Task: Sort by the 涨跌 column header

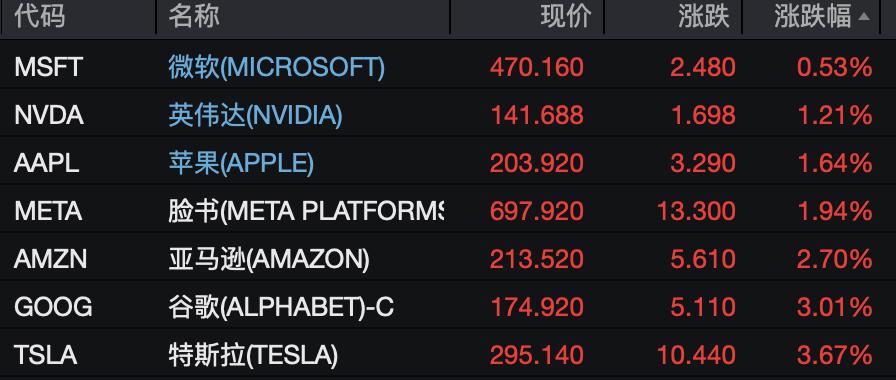Action: (x=704, y=16)
